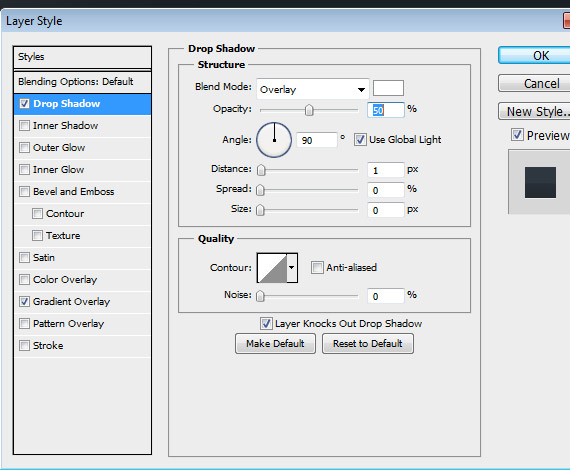570x470 pixels.
Task: Click the Opacity slider handle
Action: coord(309,110)
